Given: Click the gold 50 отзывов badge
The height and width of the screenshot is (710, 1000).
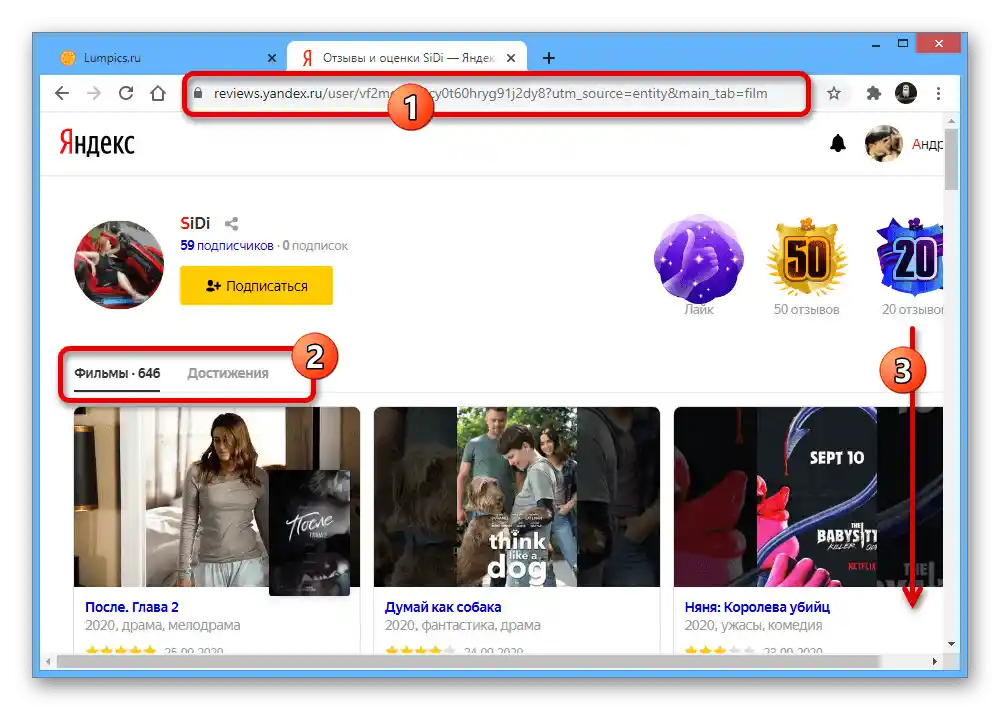Looking at the screenshot, I should pyautogui.click(x=807, y=257).
